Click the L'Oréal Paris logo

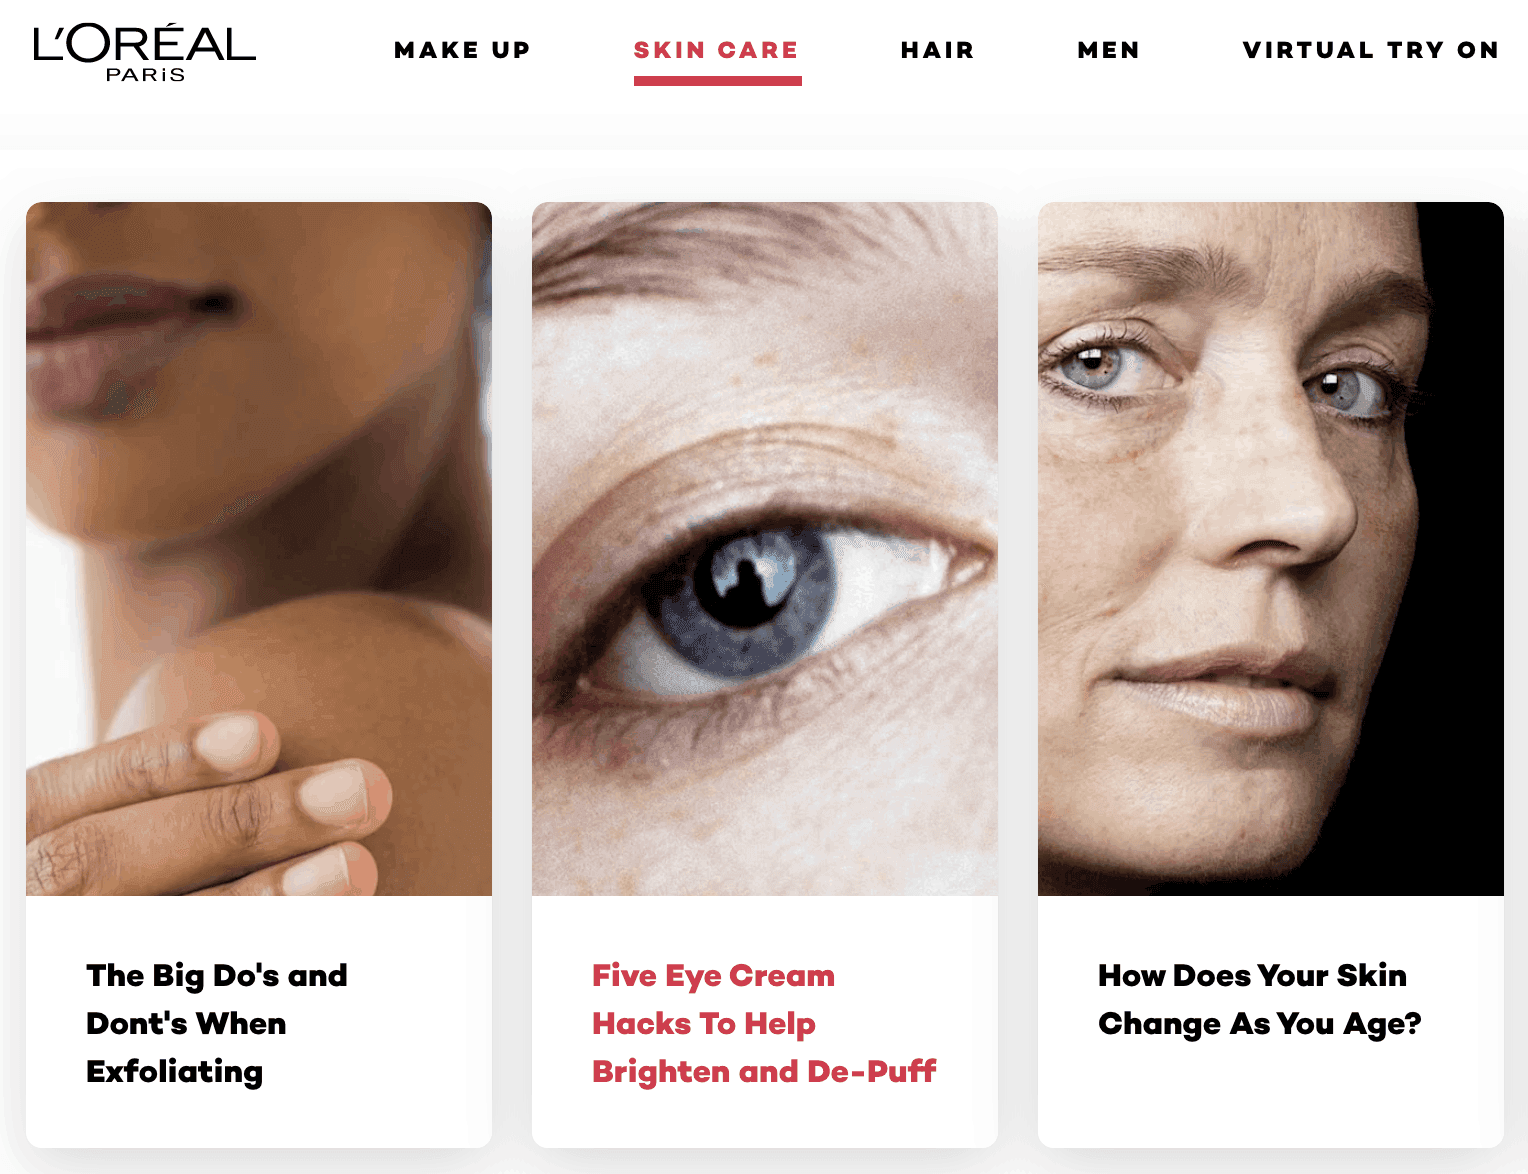pos(145,52)
